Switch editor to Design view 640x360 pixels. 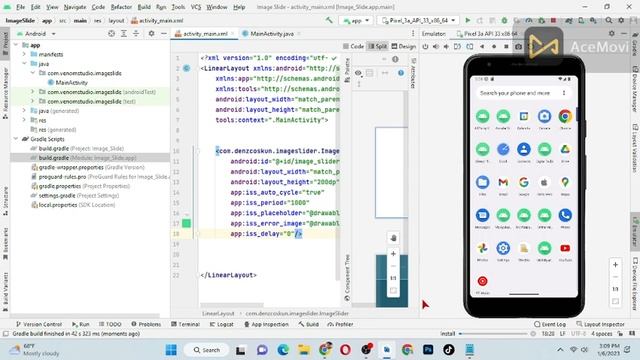pos(403,47)
